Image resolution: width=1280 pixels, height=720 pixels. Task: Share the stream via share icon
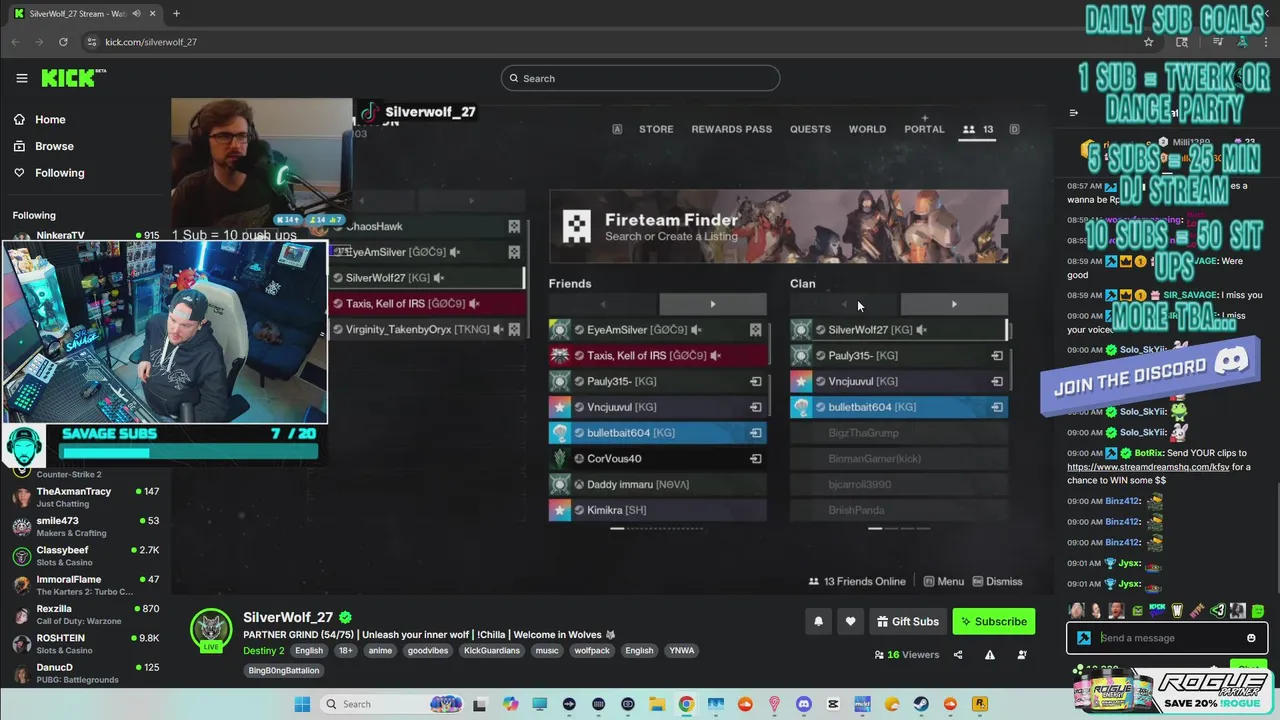tap(958, 655)
